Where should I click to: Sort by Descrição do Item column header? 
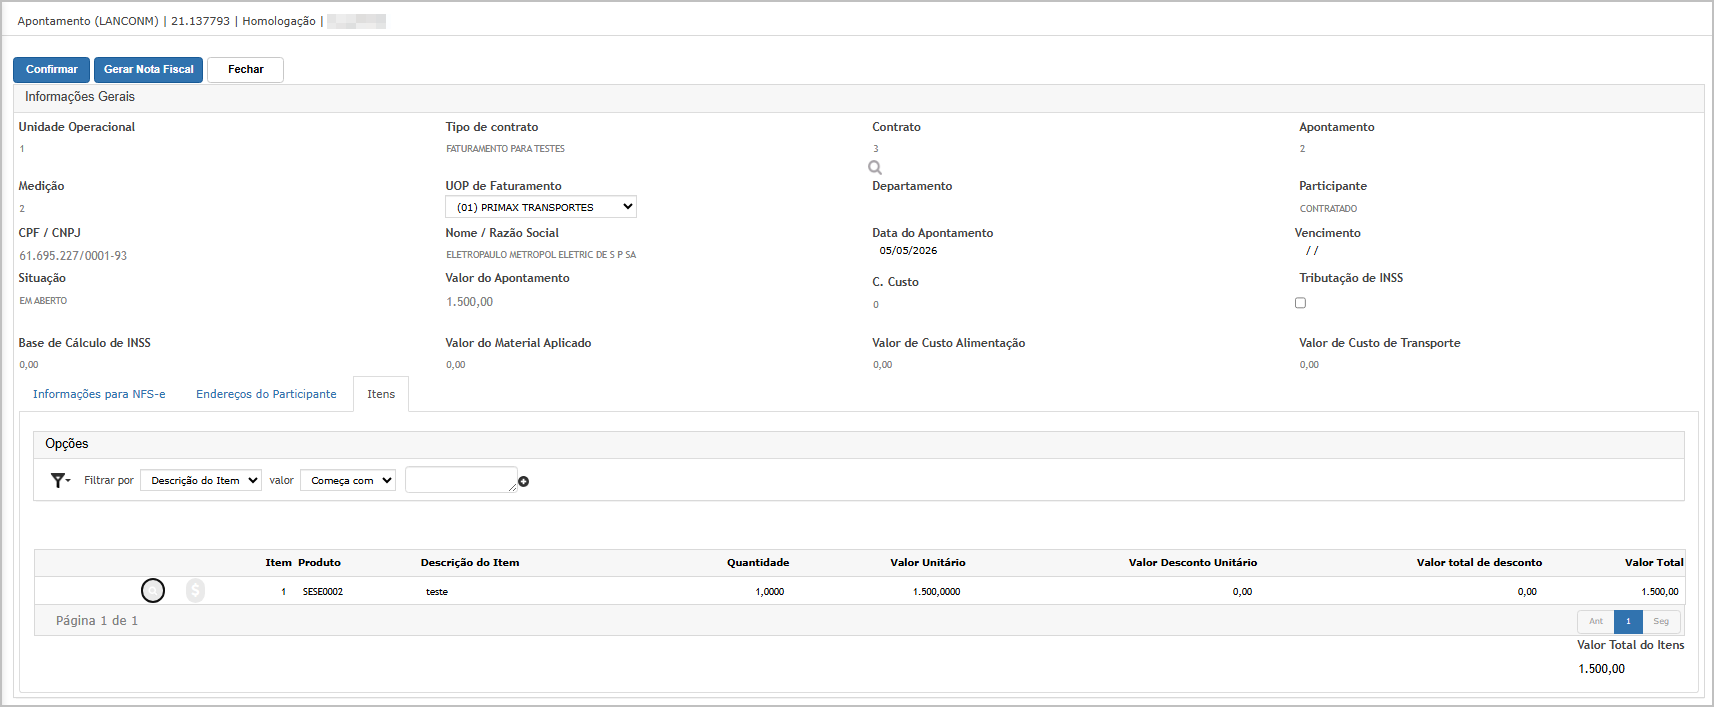(470, 563)
